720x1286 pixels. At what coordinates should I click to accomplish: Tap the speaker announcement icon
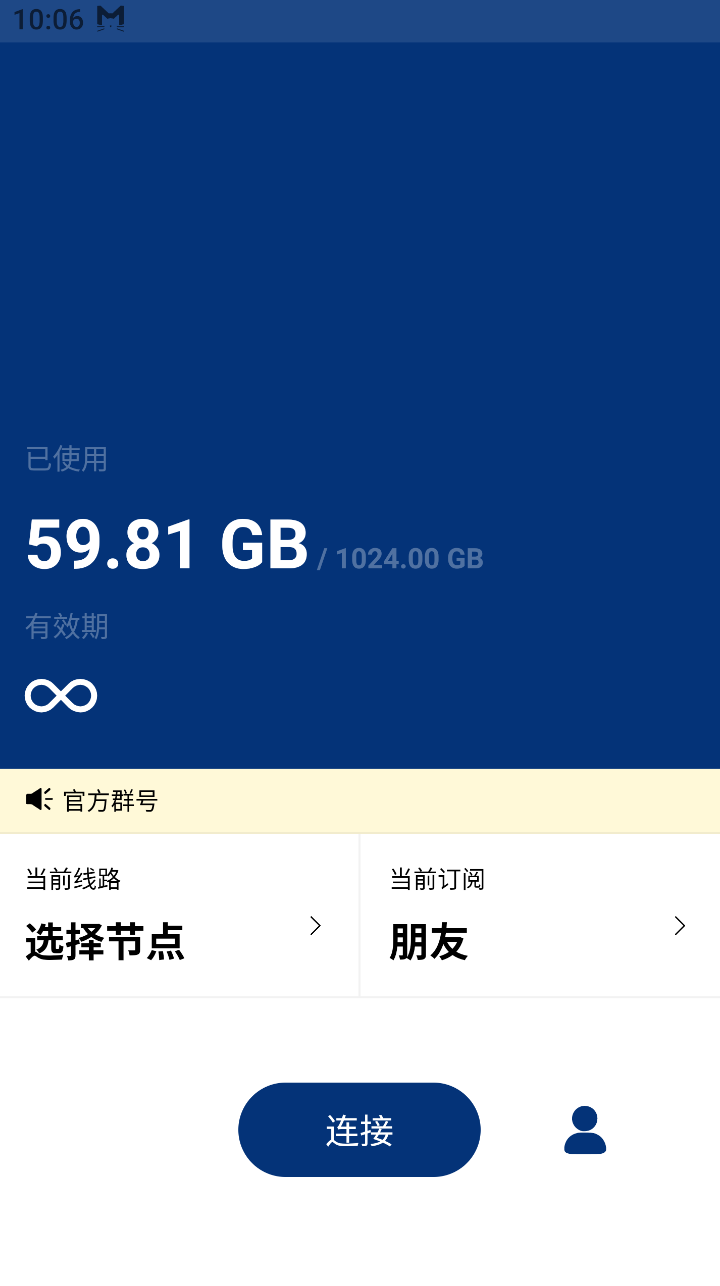coord(39,799)
